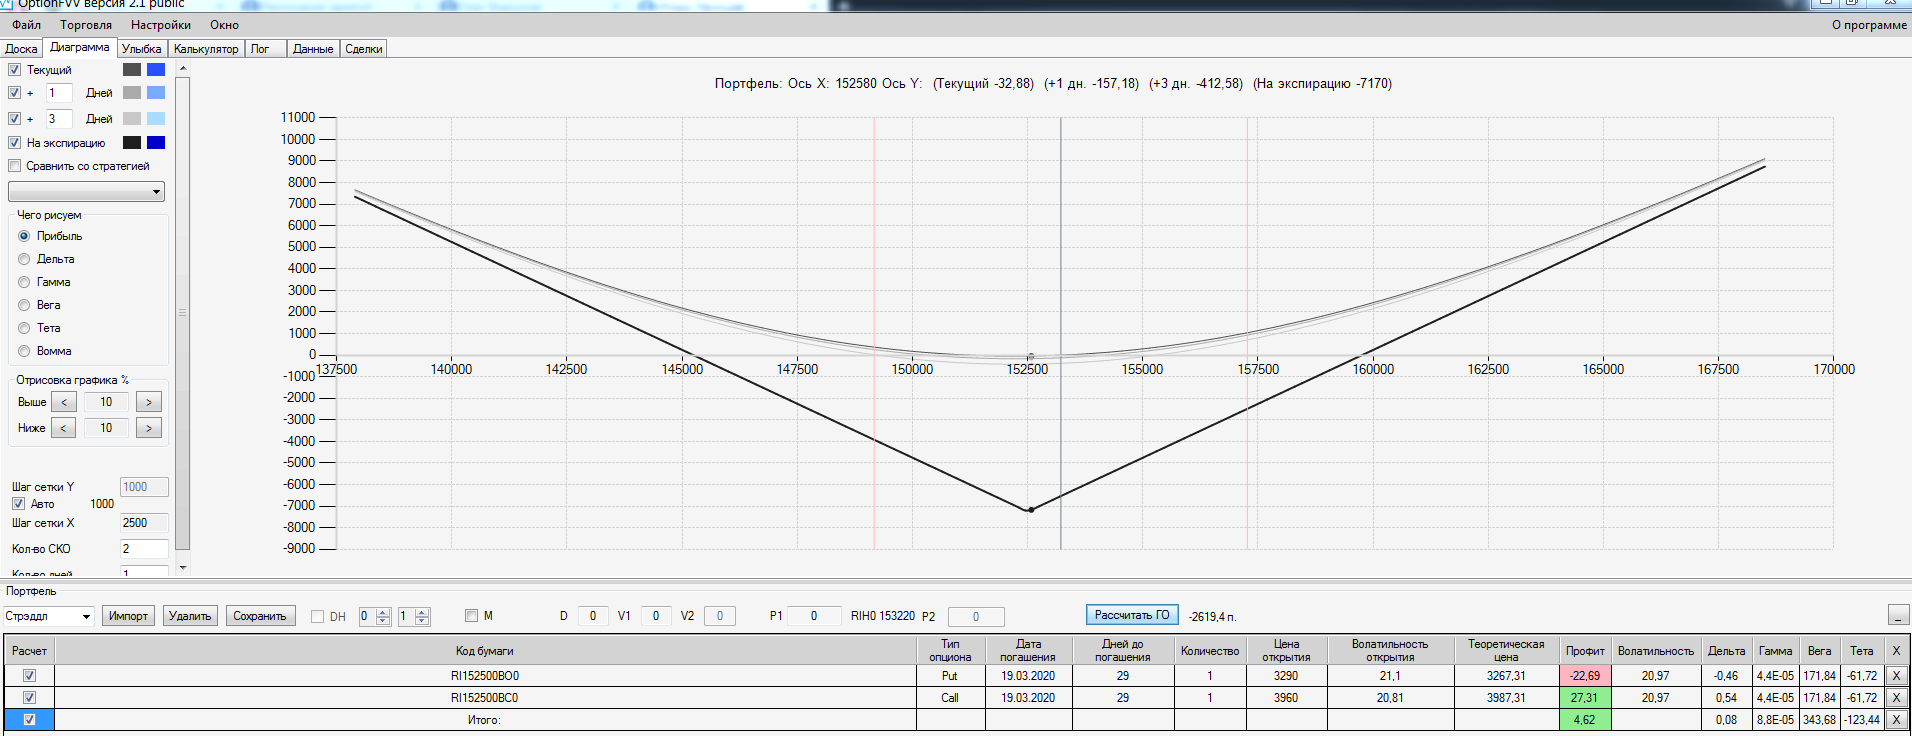The width and height of the screenshot is (1912, 736).
Task: Switch chart to Тета radio option
Action: (24, 328)
